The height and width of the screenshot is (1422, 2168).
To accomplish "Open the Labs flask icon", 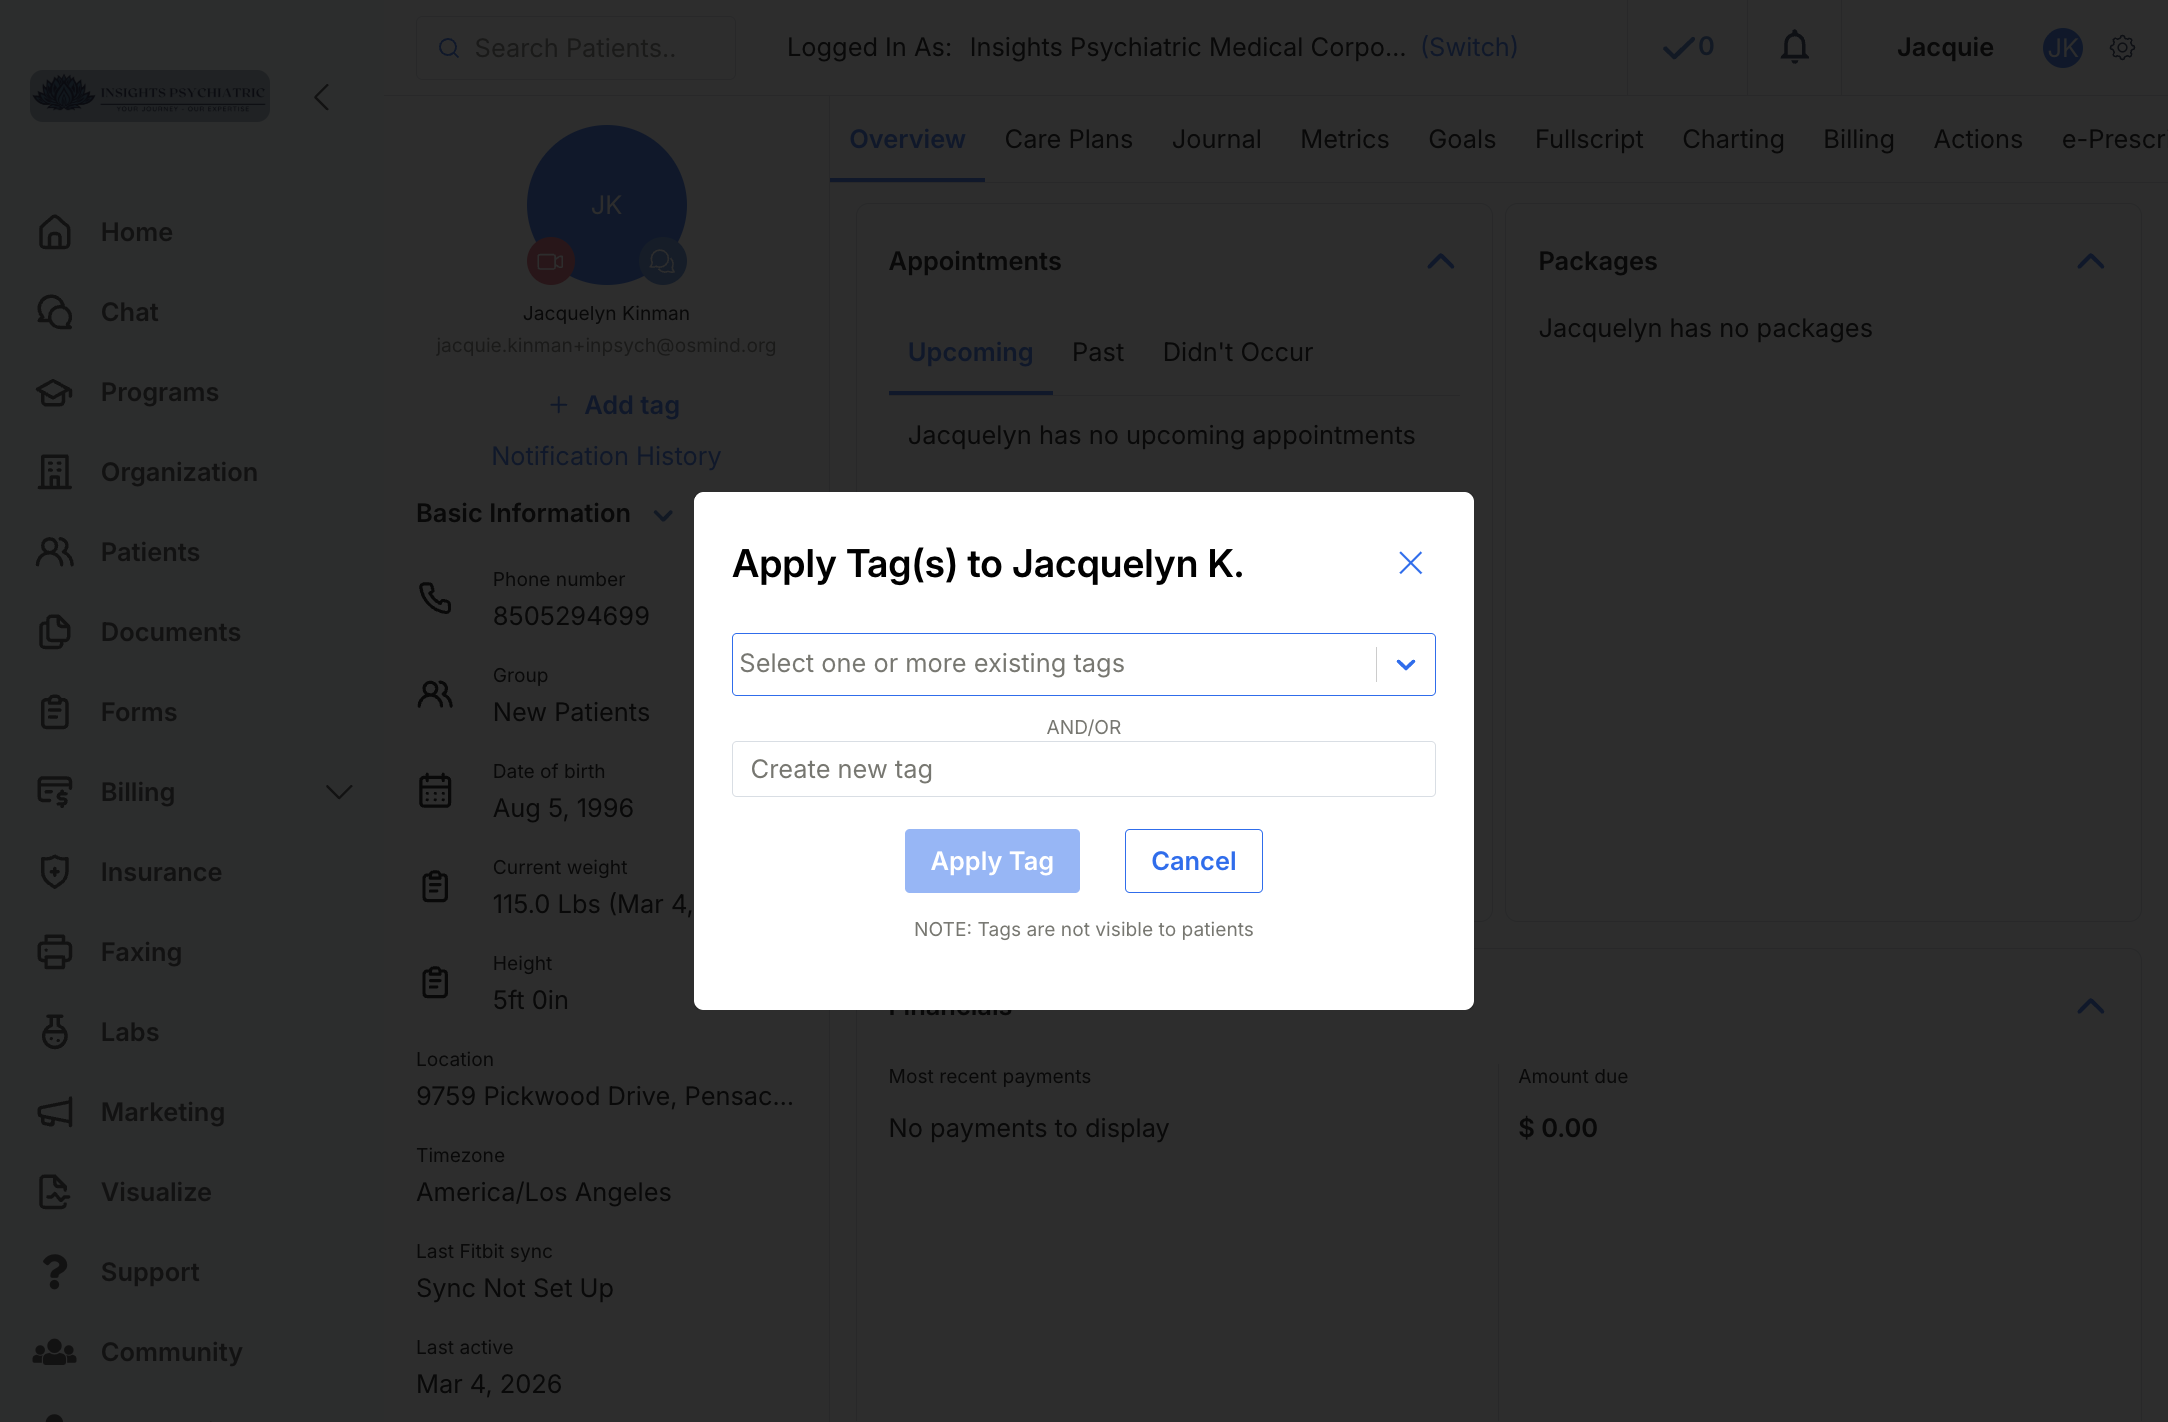I will [55, 1032].
